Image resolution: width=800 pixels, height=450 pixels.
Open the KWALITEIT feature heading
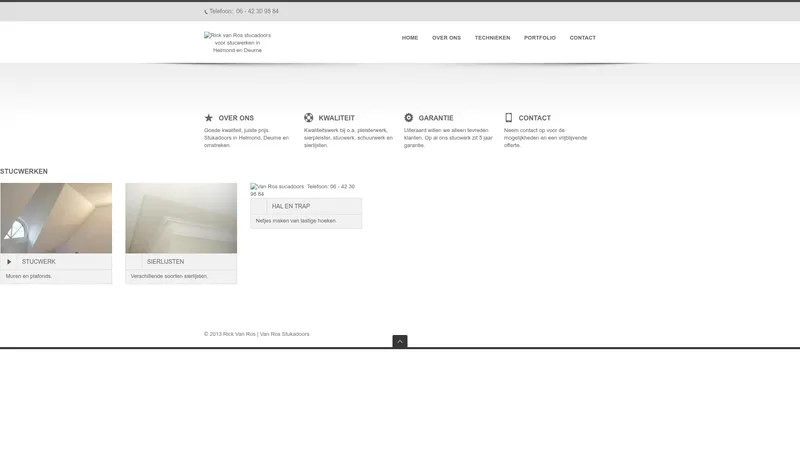336,118
